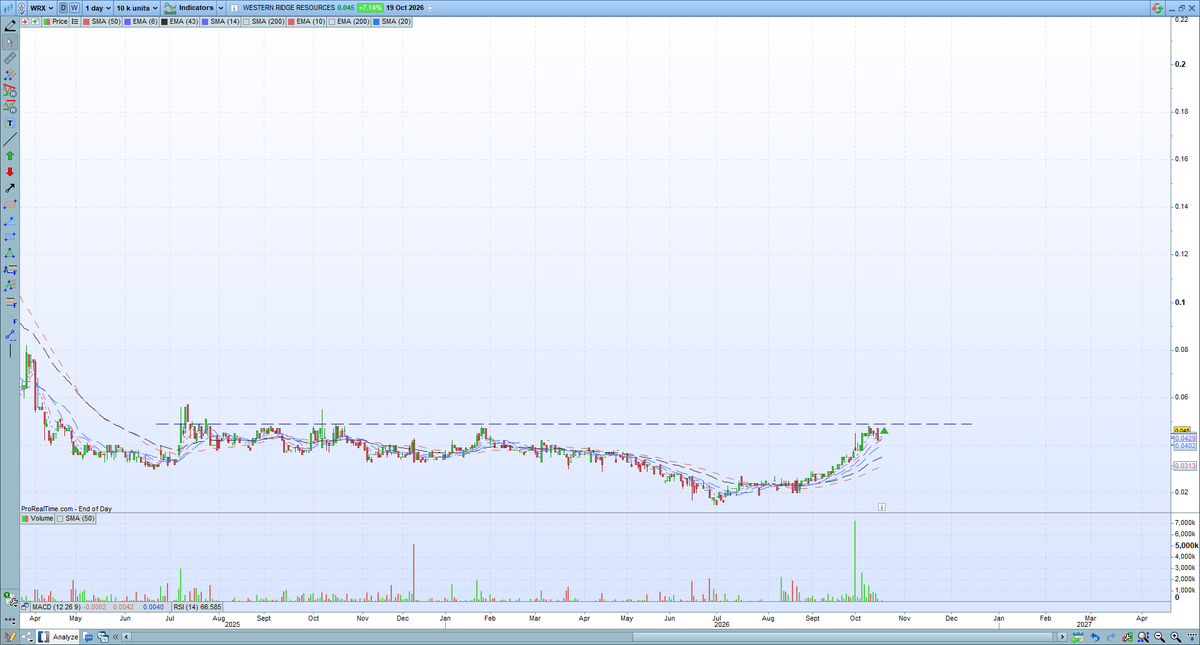Open the drawing objects pencil icon bottom-left

point(10,637)
